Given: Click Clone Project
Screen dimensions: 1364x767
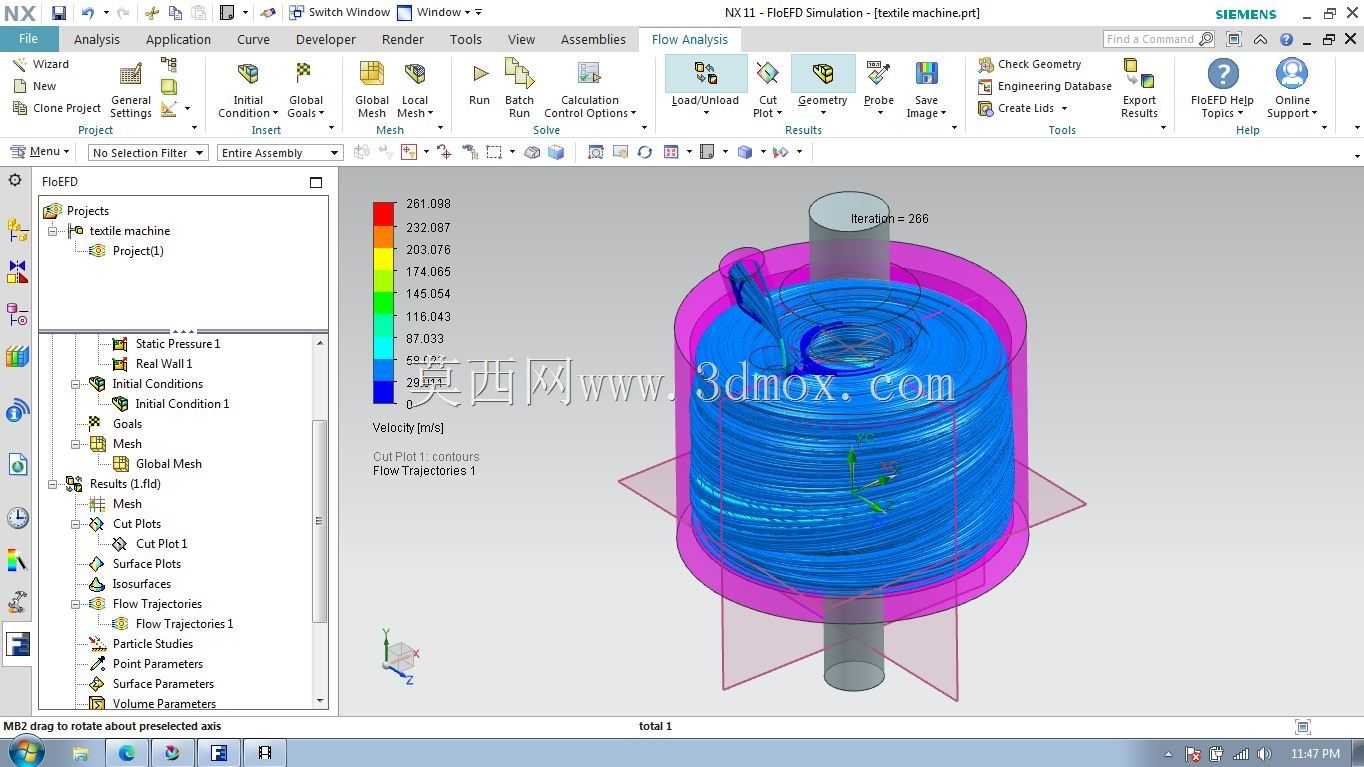Looking at the screenshot, I should 56,108.
